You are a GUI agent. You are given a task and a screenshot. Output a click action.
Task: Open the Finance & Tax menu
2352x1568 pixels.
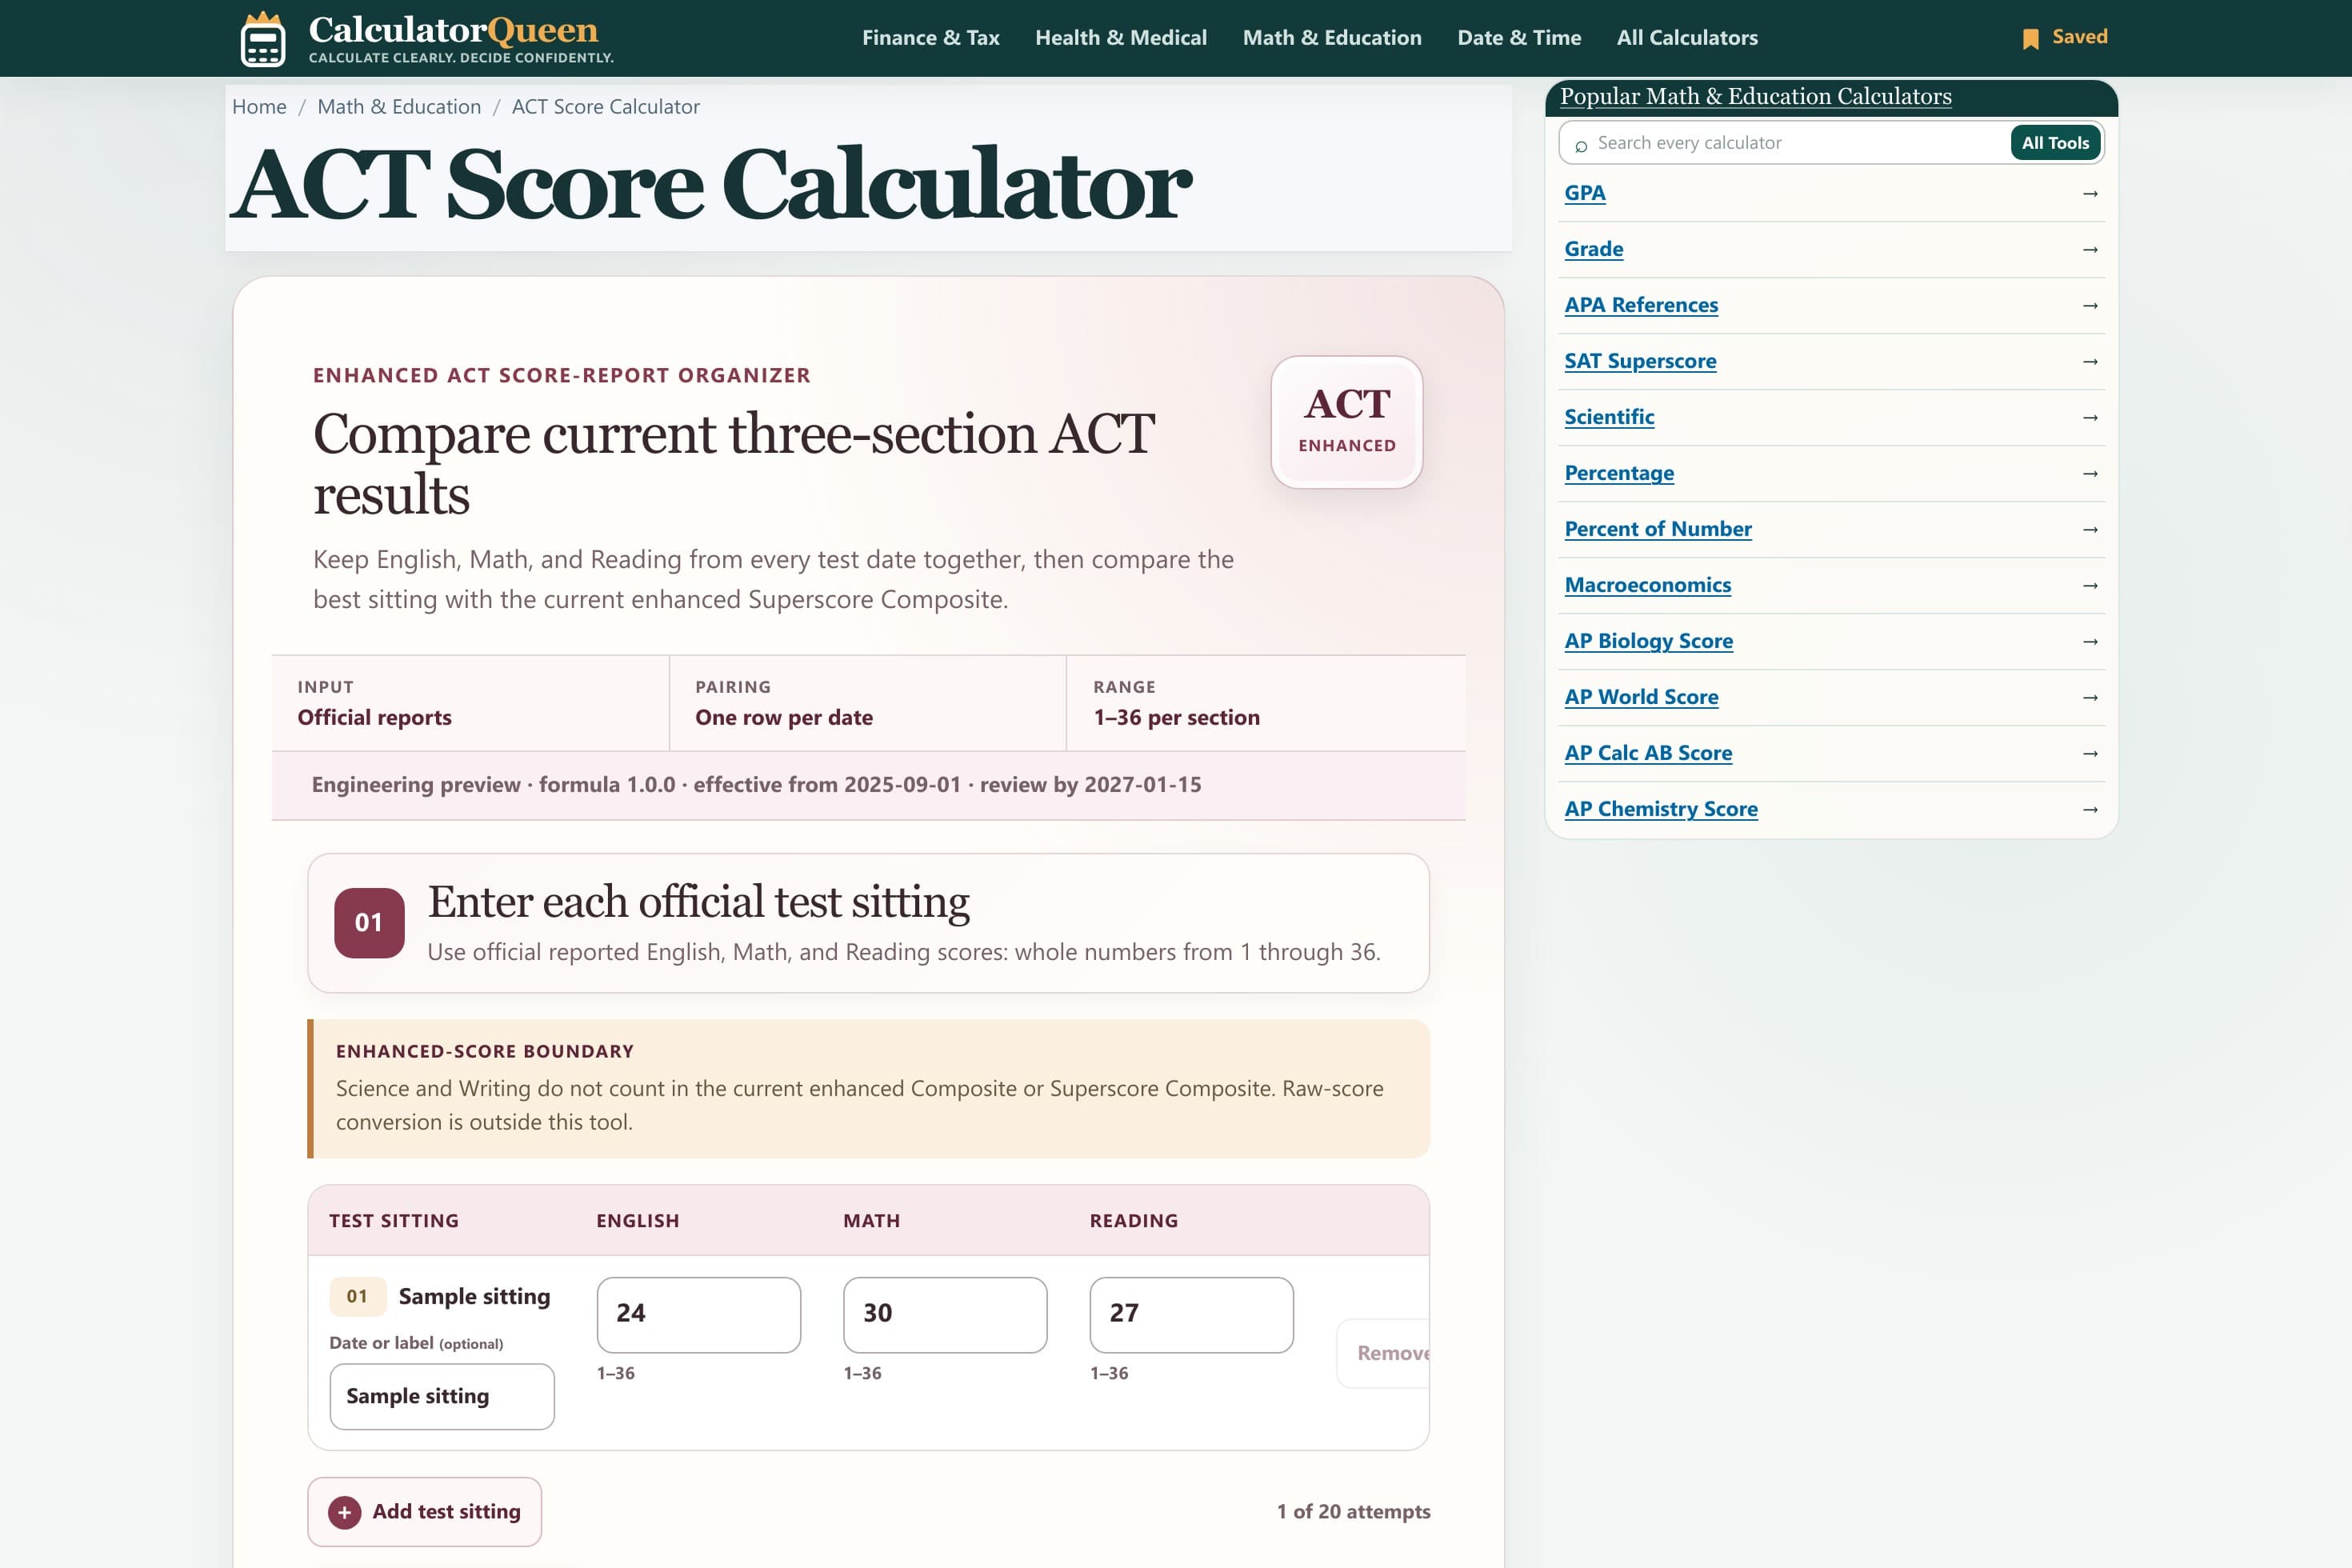(931, 38)
